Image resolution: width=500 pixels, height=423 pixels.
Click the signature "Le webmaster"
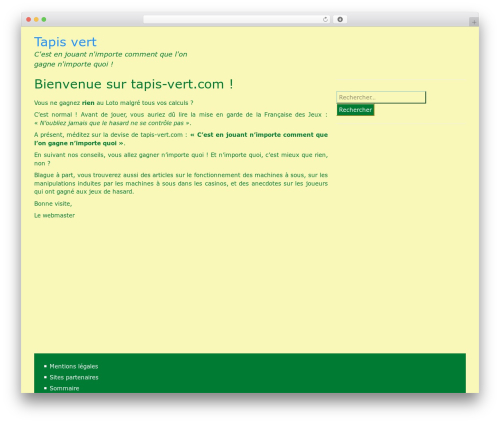click(54, 216)
